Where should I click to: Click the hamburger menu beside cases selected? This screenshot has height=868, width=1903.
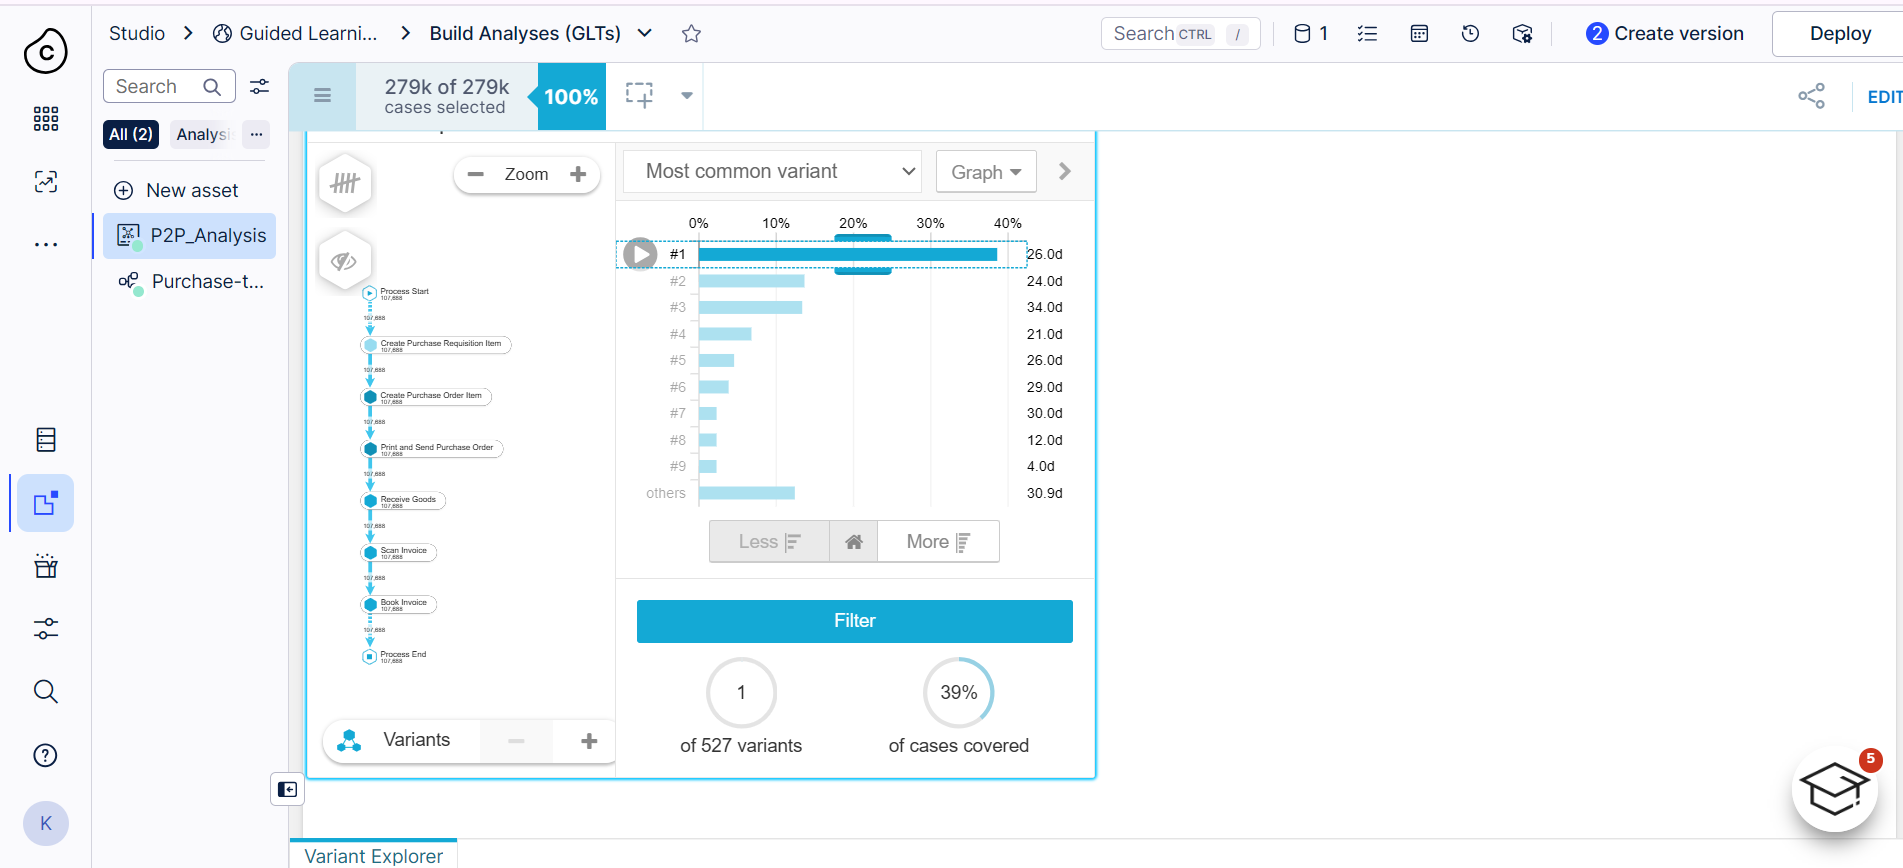point(322,96)
